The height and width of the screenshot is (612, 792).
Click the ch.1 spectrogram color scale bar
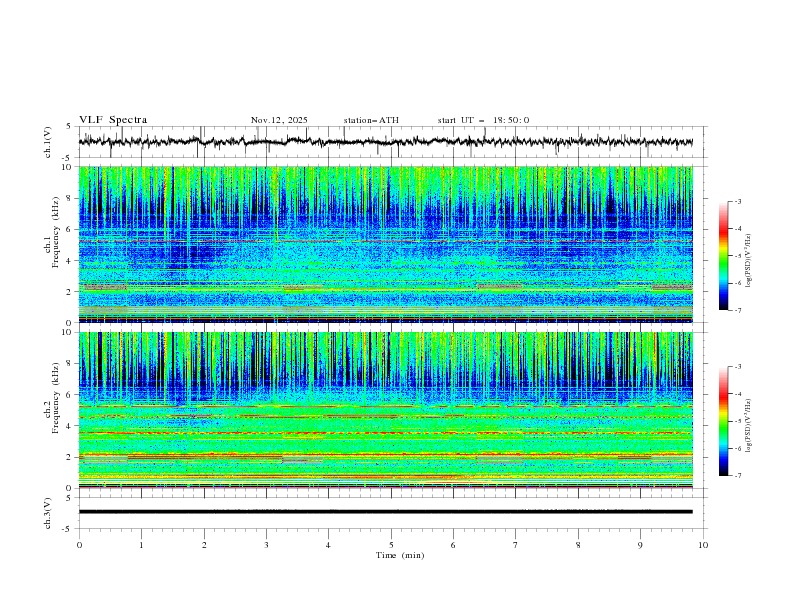[x=723, y=256]
